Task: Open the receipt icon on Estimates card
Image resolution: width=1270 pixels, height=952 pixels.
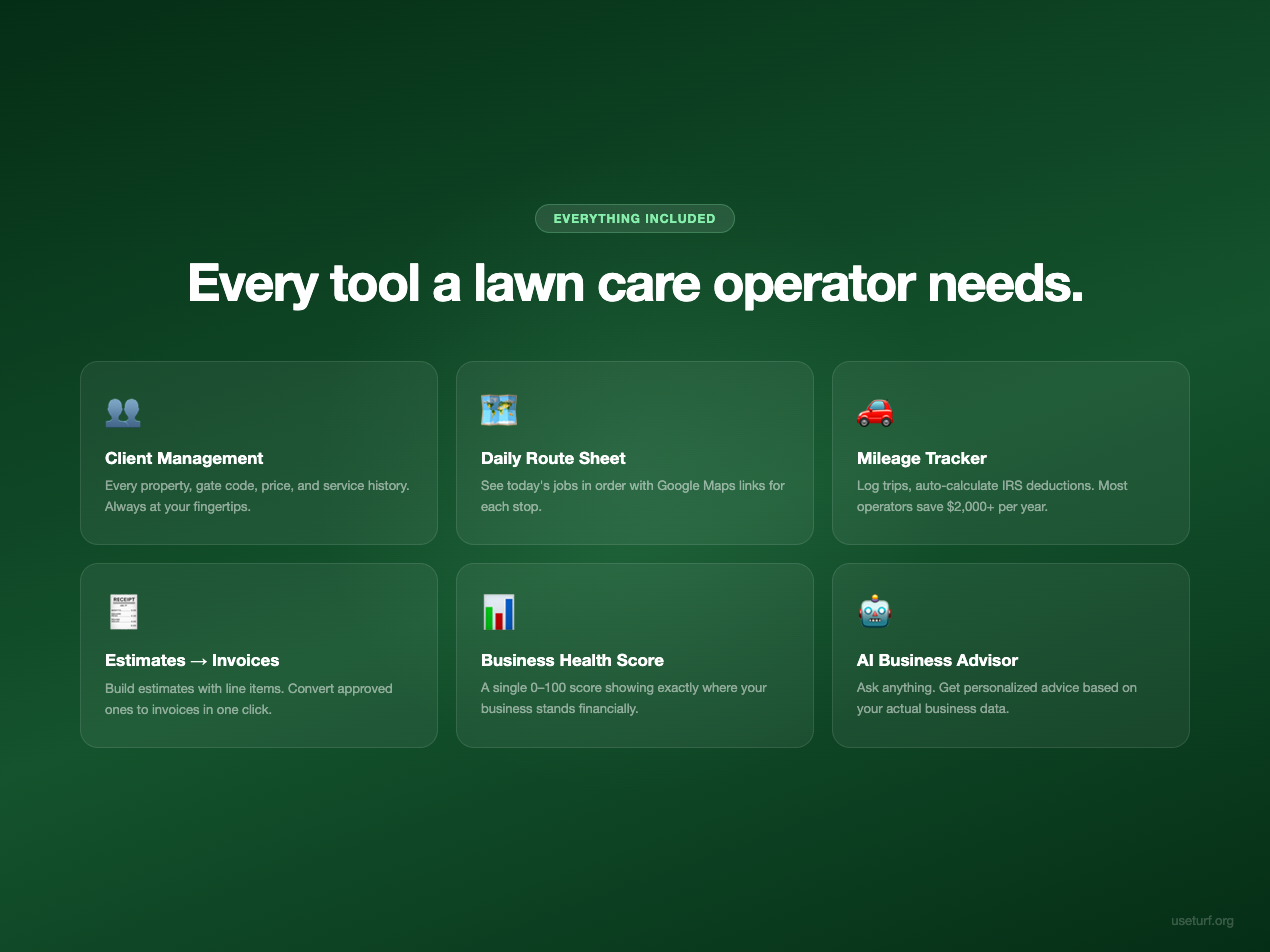Action: (x=124, y=612)
